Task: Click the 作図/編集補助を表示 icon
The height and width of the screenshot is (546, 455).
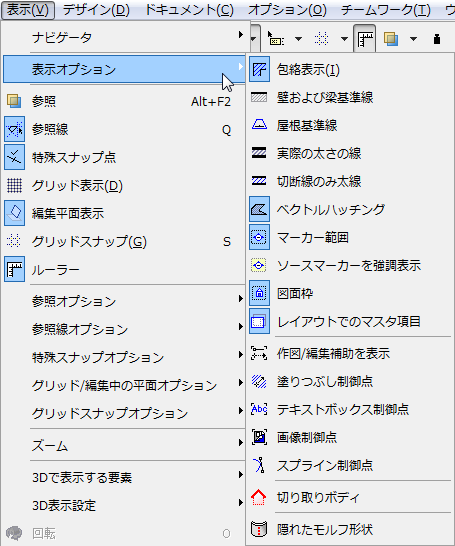Action: [259, 353]
